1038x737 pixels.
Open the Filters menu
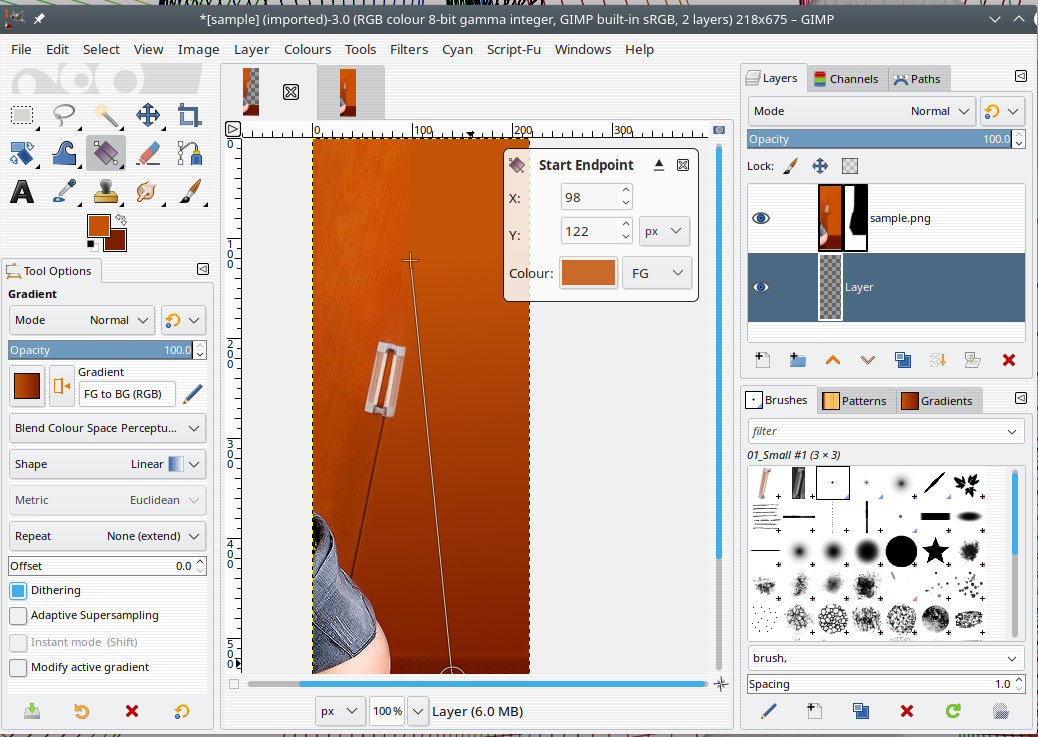point(408,49)
